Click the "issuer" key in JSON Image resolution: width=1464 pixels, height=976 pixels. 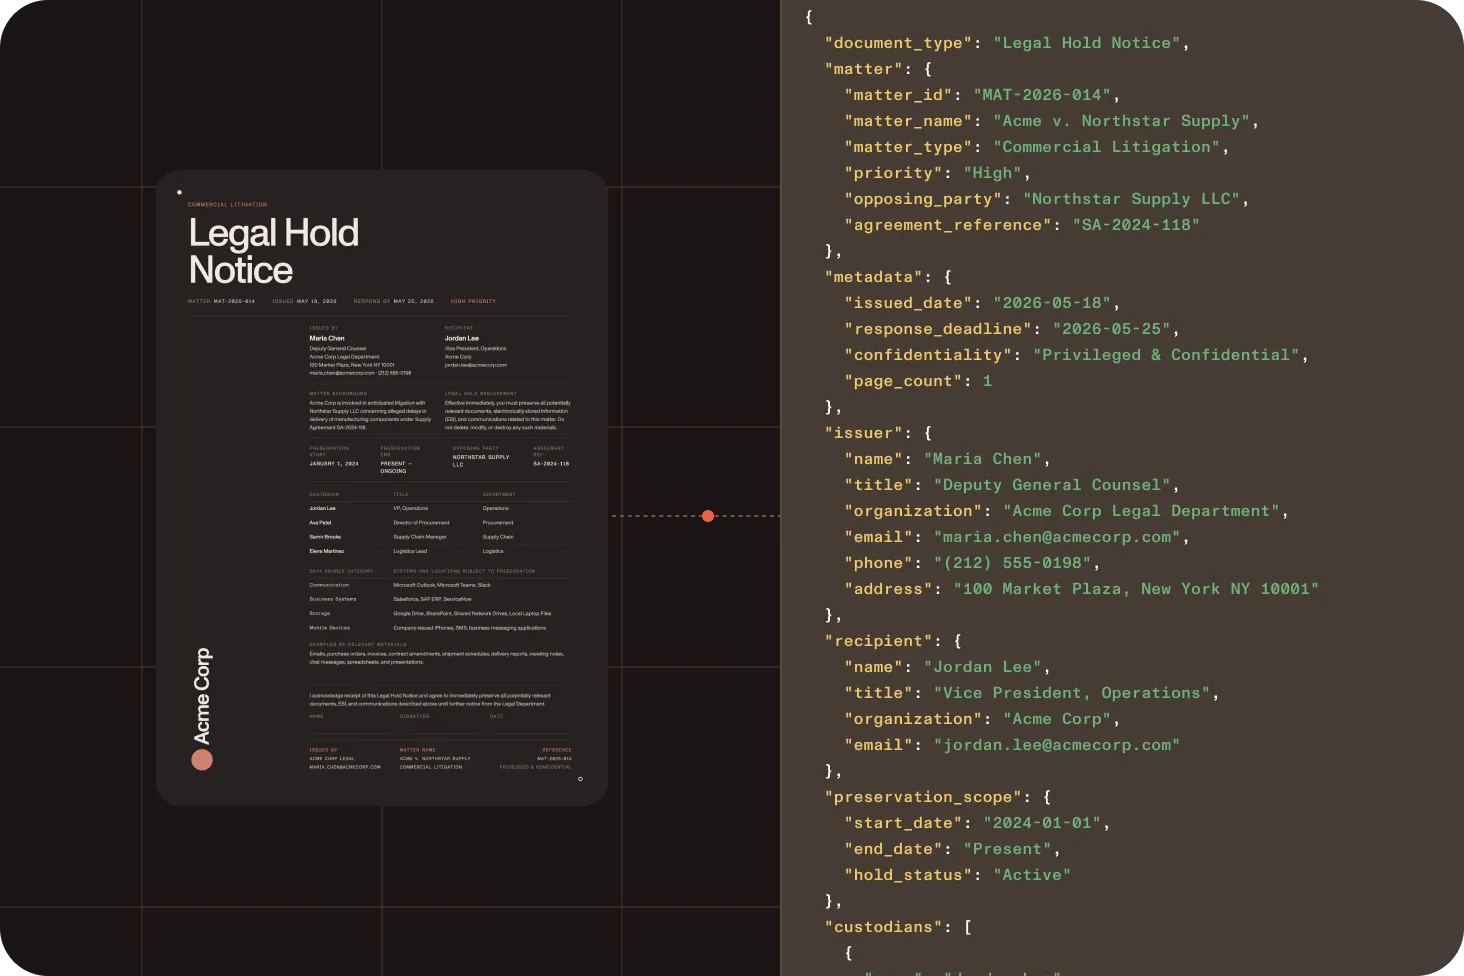pos(864,433)
